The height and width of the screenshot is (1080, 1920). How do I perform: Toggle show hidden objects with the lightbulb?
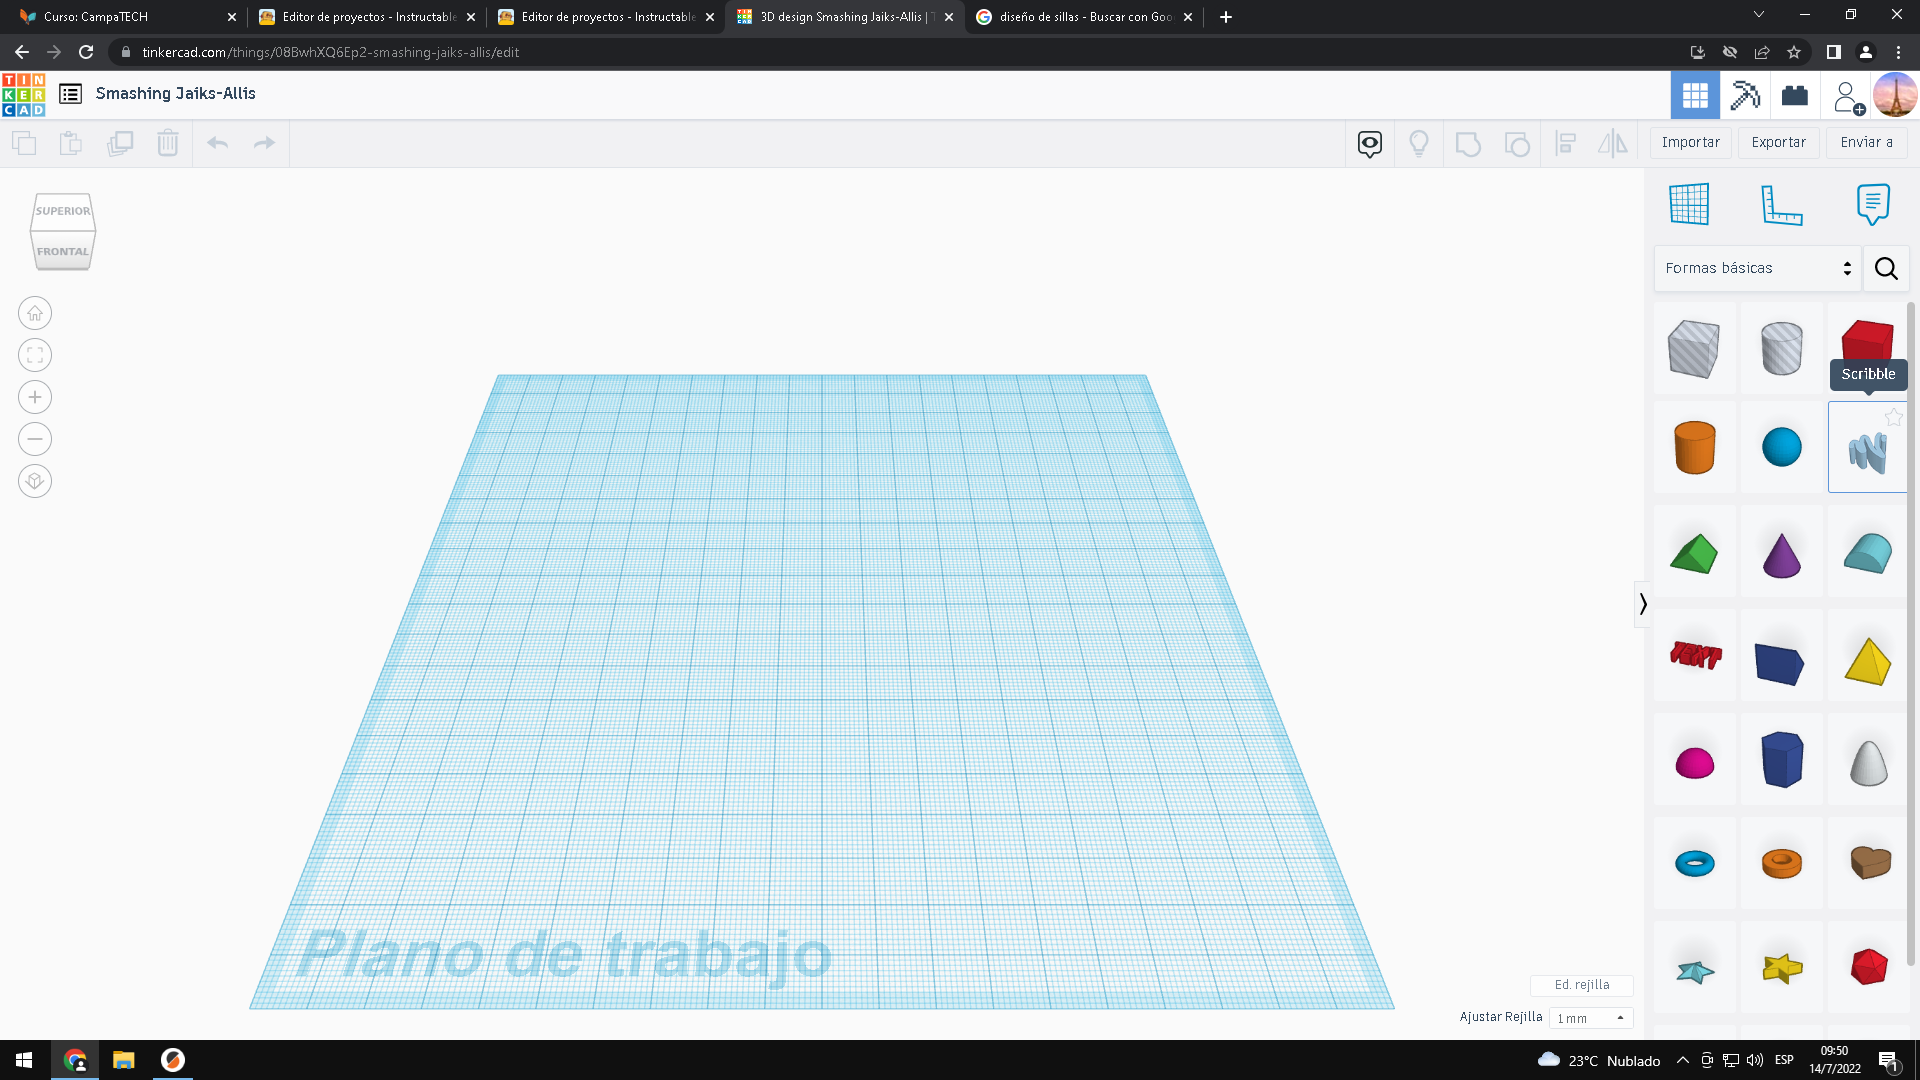[1419, 144]
